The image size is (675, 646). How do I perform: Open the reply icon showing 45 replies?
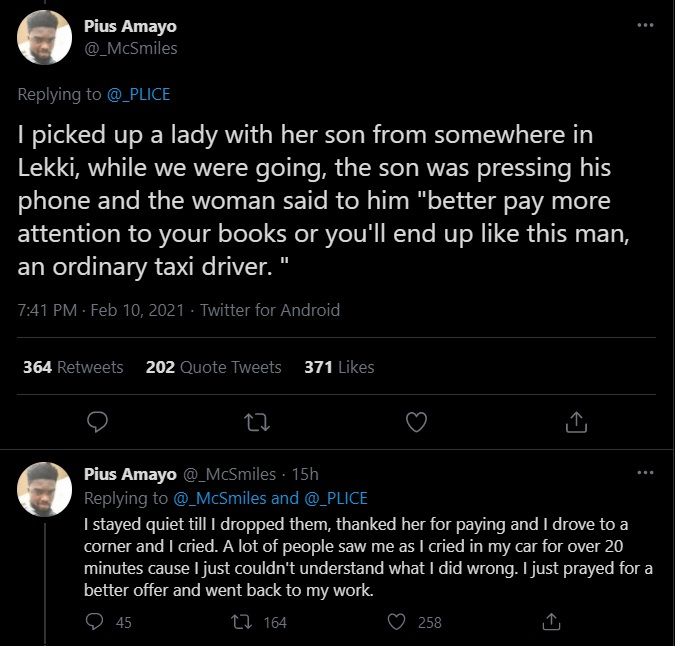pos(96,622)
